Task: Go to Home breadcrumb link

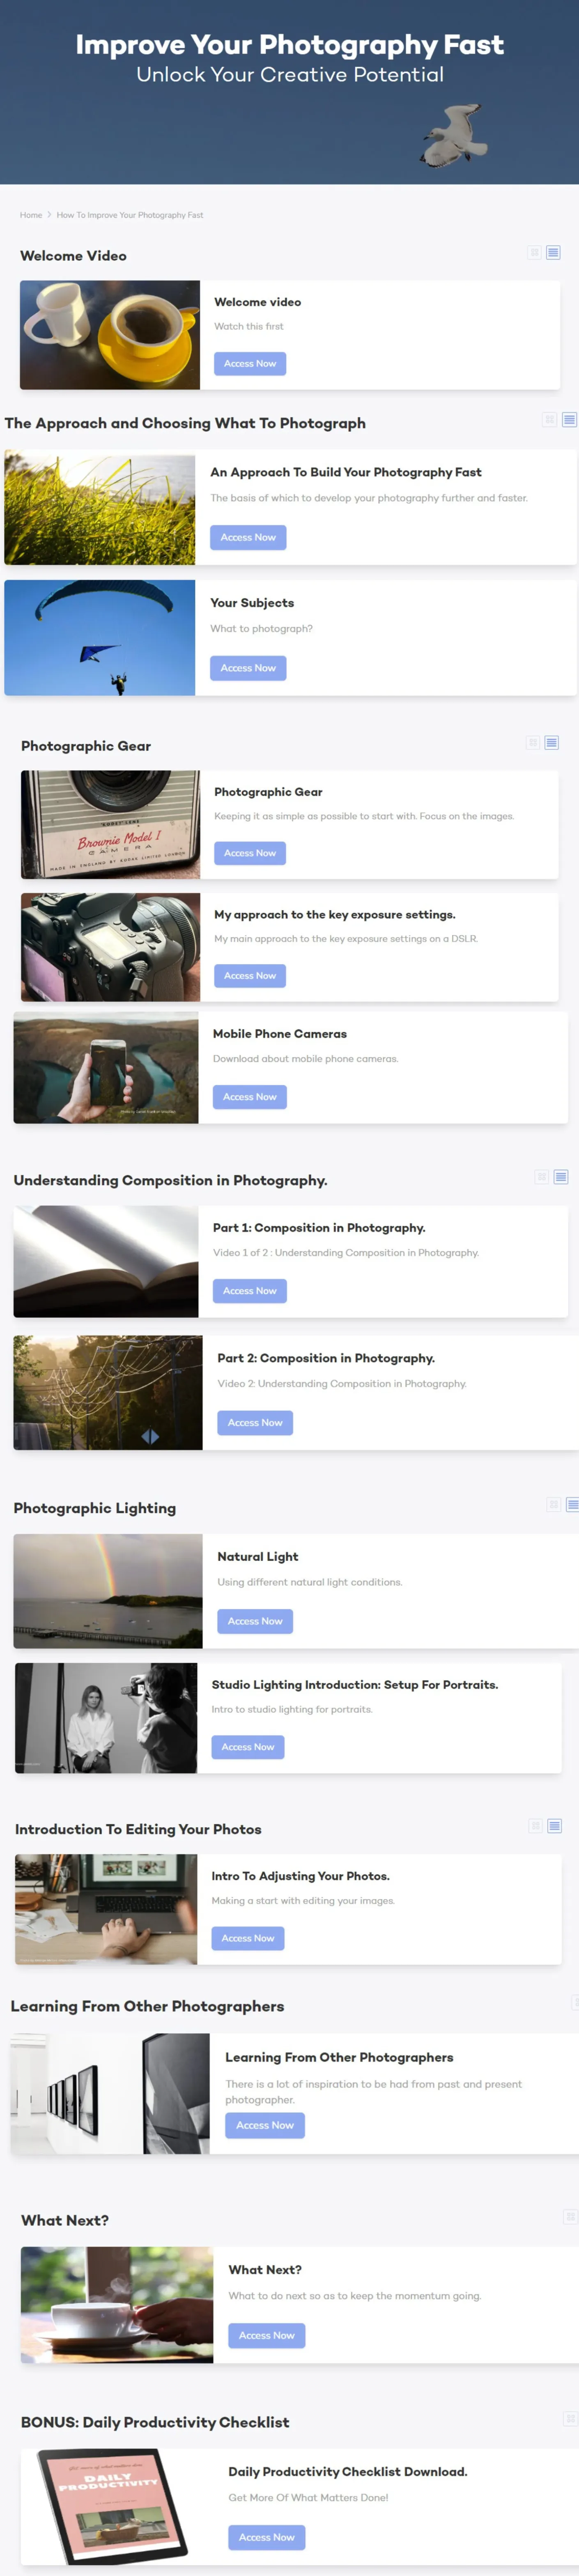Action: tap(31, 215)
